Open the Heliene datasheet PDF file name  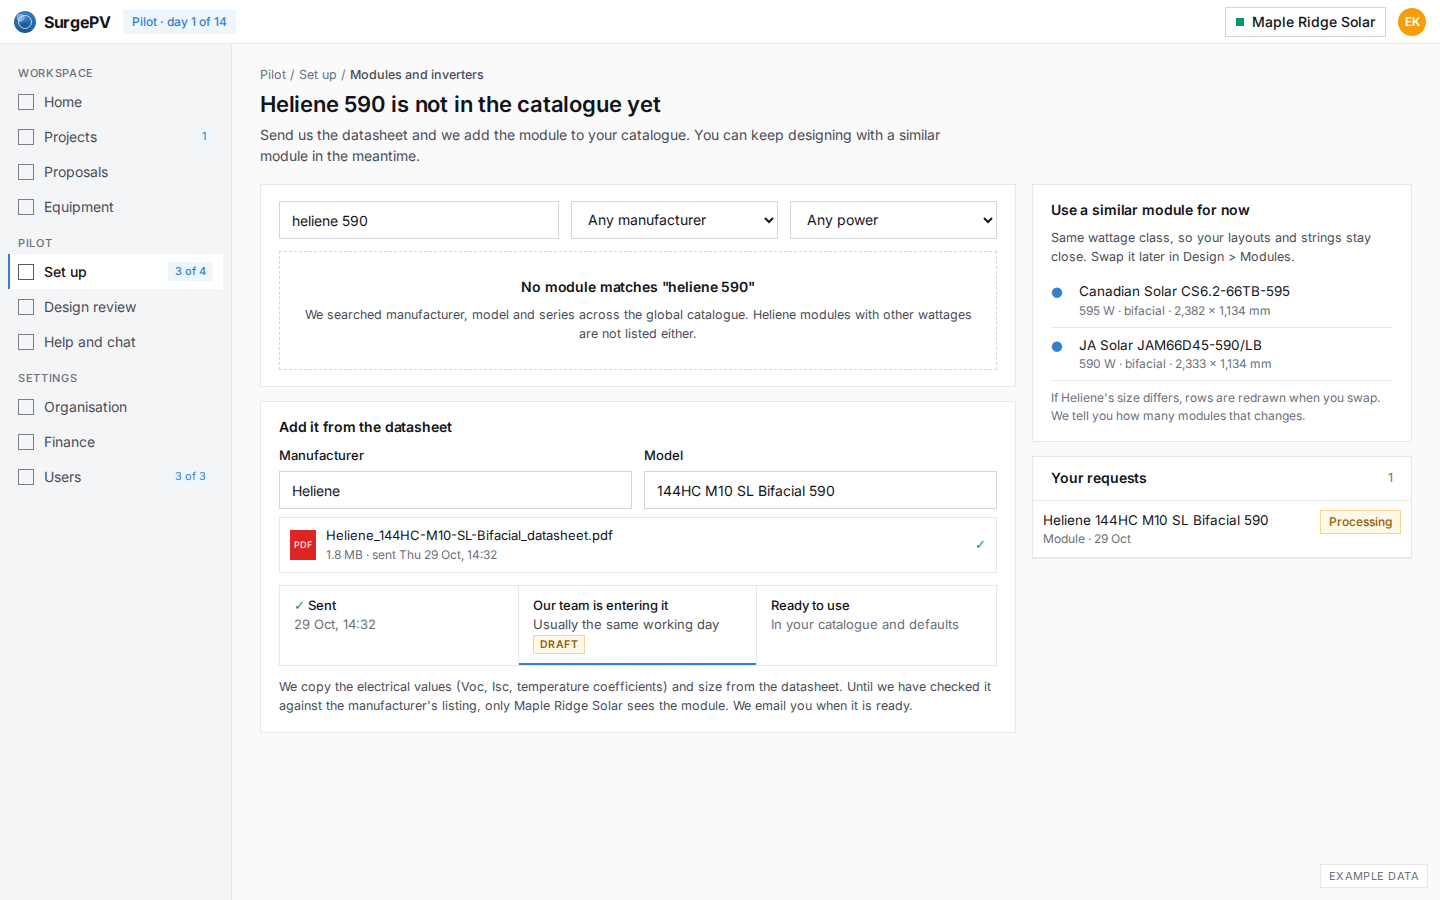(x=469, y=535)
